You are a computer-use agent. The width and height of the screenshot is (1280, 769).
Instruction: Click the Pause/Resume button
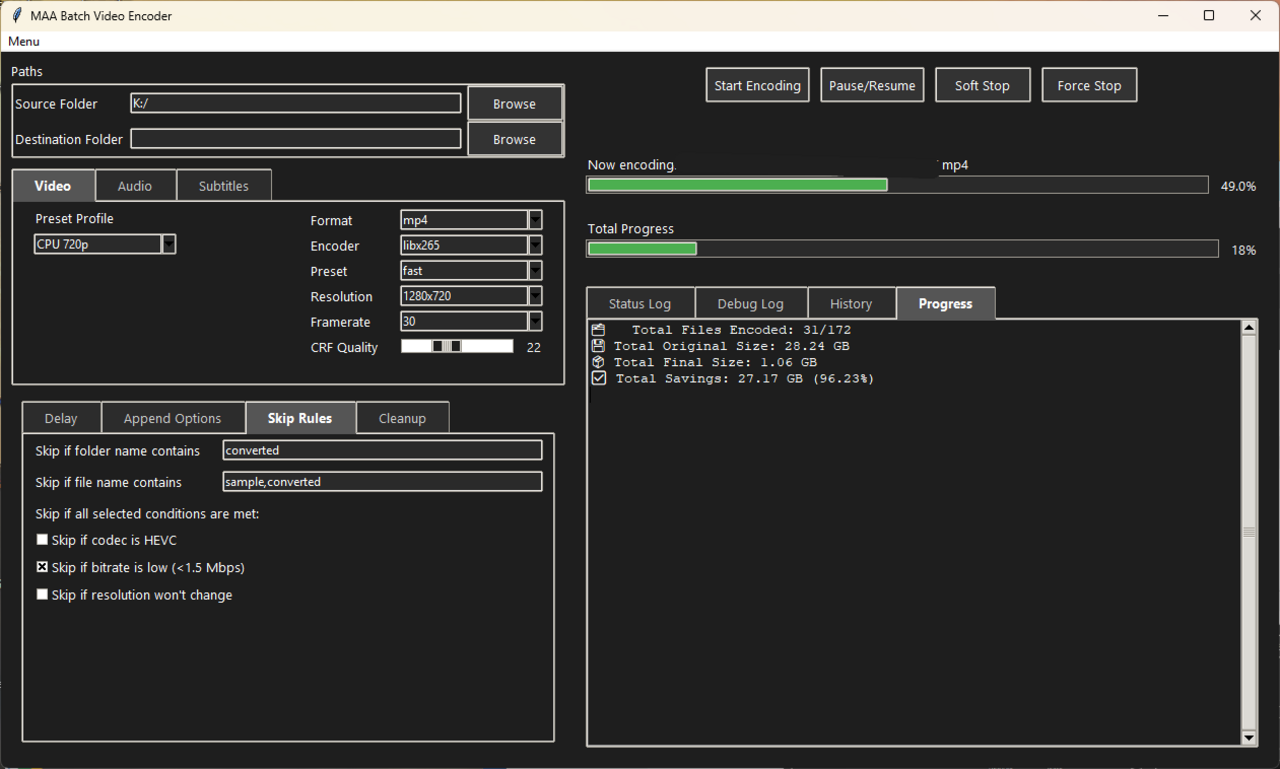[872, 85]
